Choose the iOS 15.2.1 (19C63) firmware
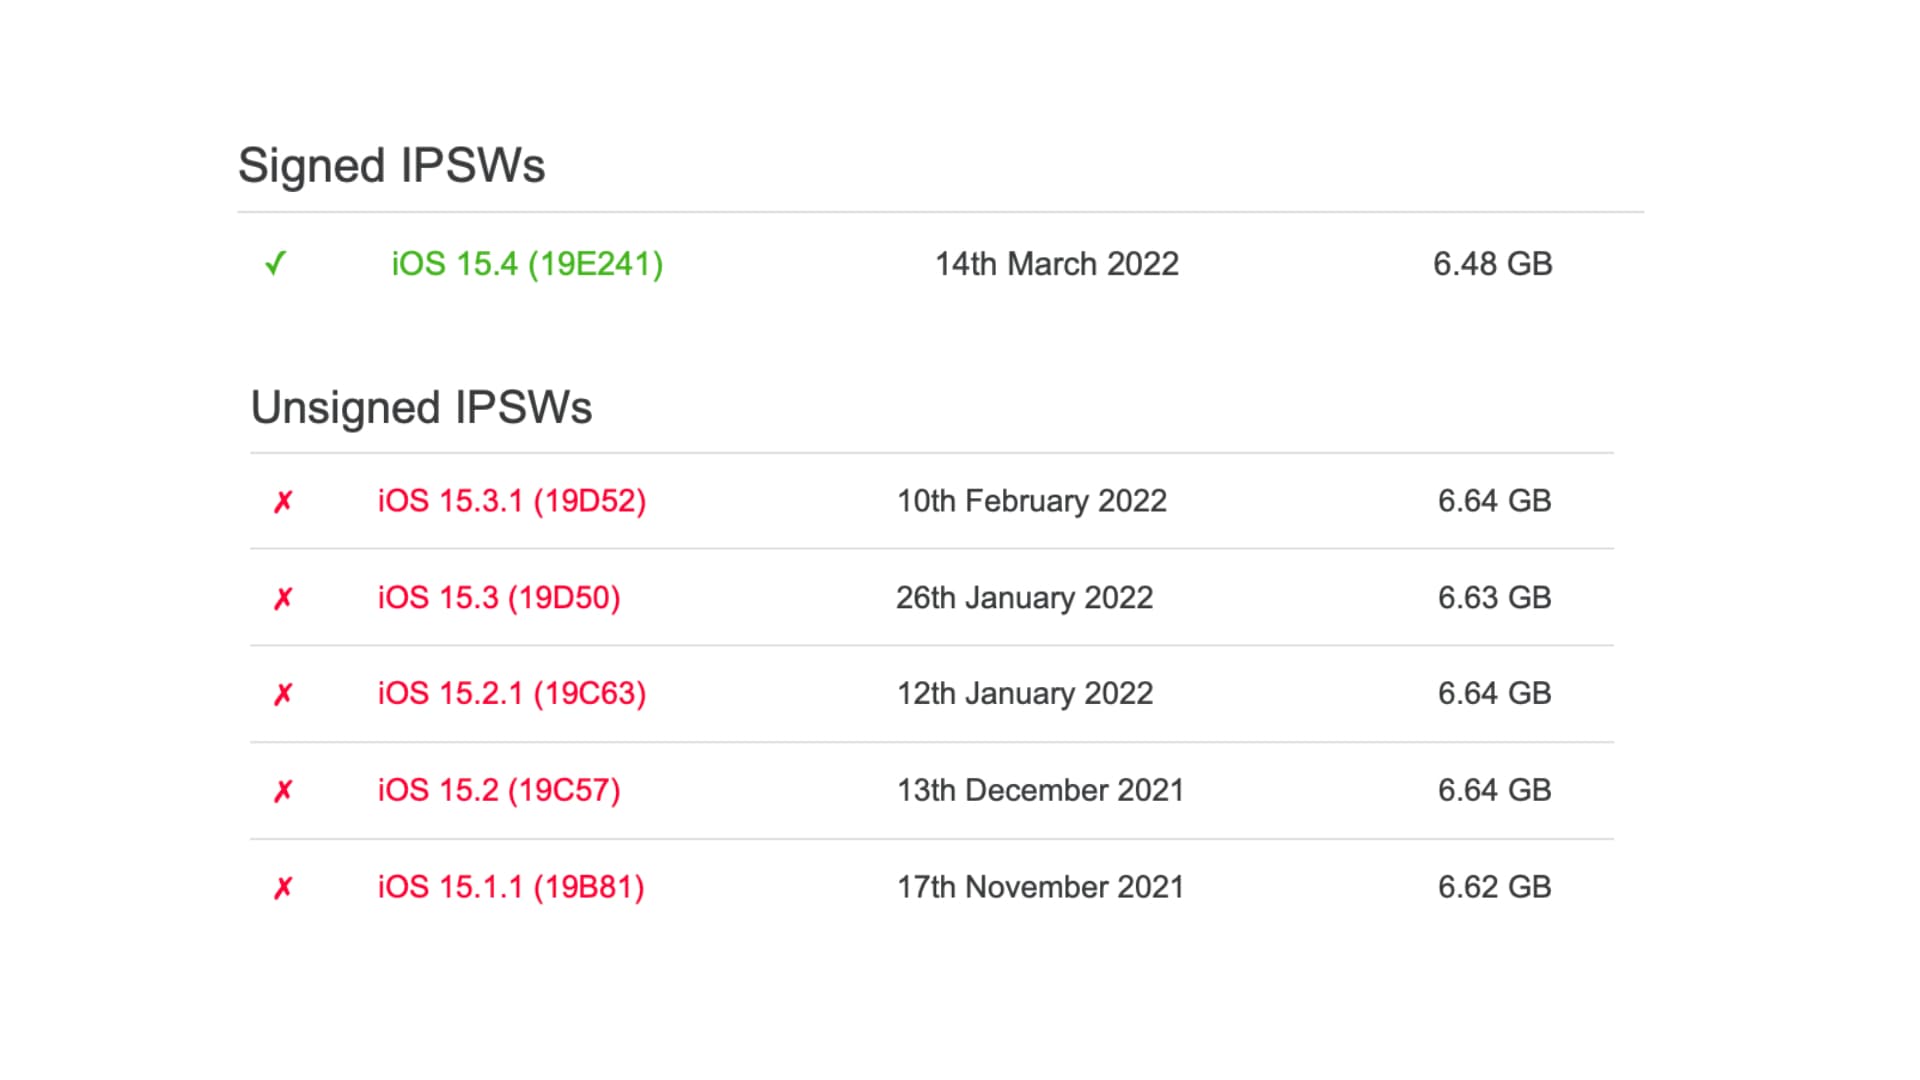 [x=511, y=694]
